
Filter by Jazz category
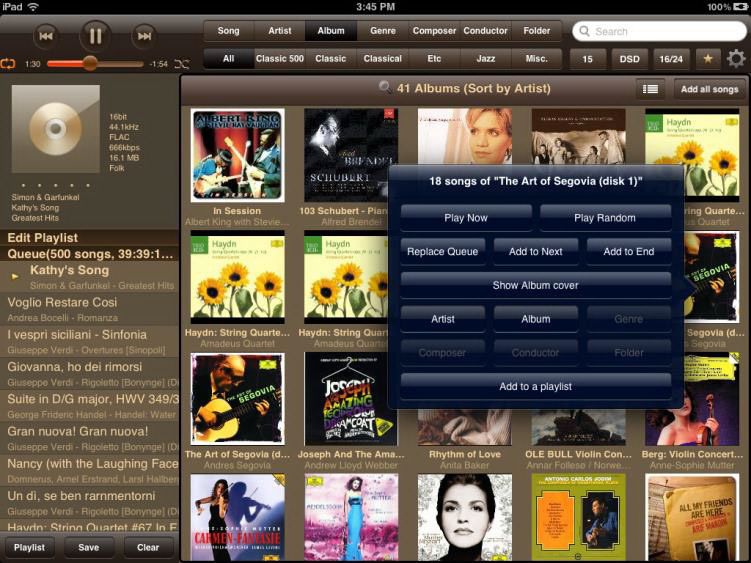coord(486,59)
